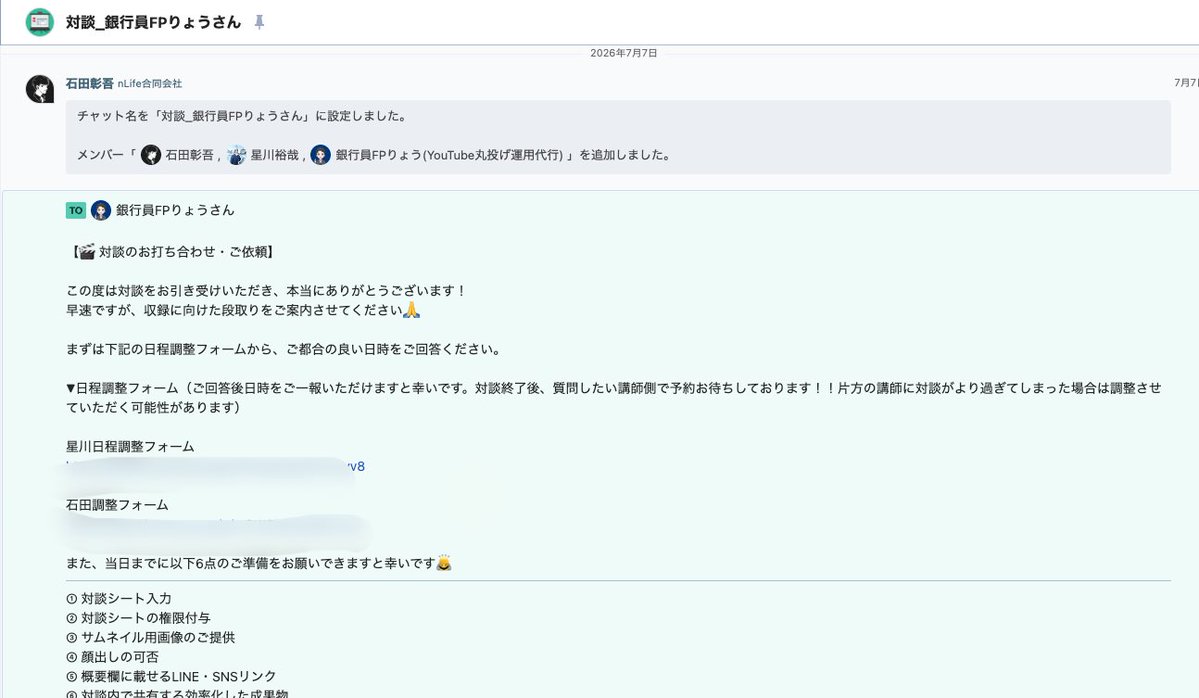Viewport: 1199px width, 698px height.
Task: Click the チャット名を設定しました system message line
Action: (x=242, y=116)
